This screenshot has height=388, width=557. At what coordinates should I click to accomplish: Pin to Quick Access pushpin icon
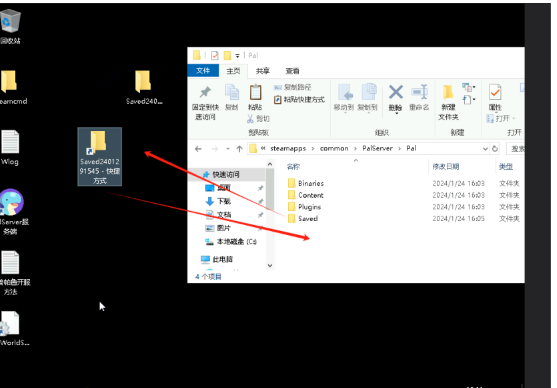(x=205, y=92)
